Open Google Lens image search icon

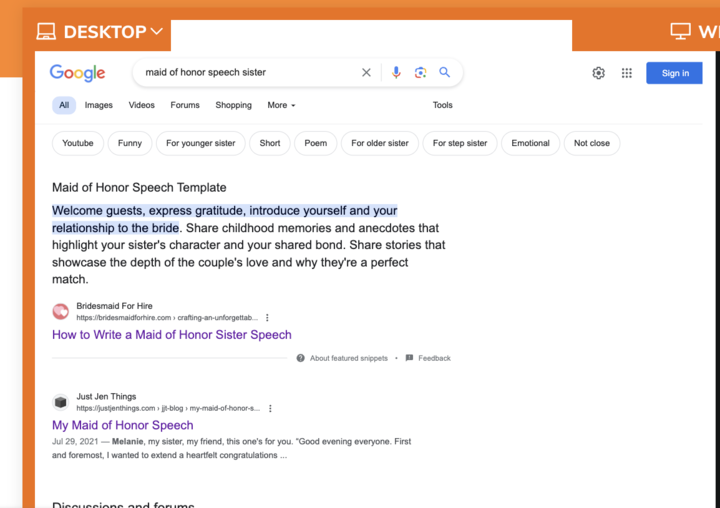(420, 73)
